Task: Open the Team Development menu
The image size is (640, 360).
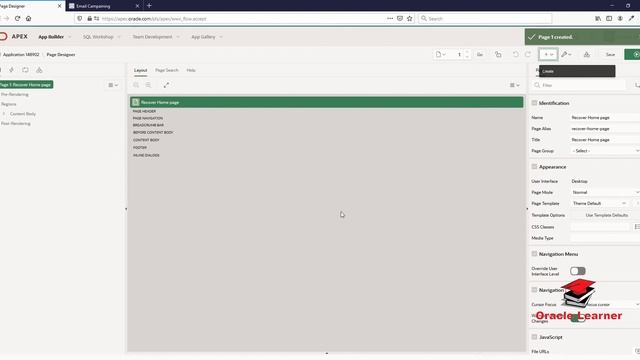Action: [x=156, y=37]
